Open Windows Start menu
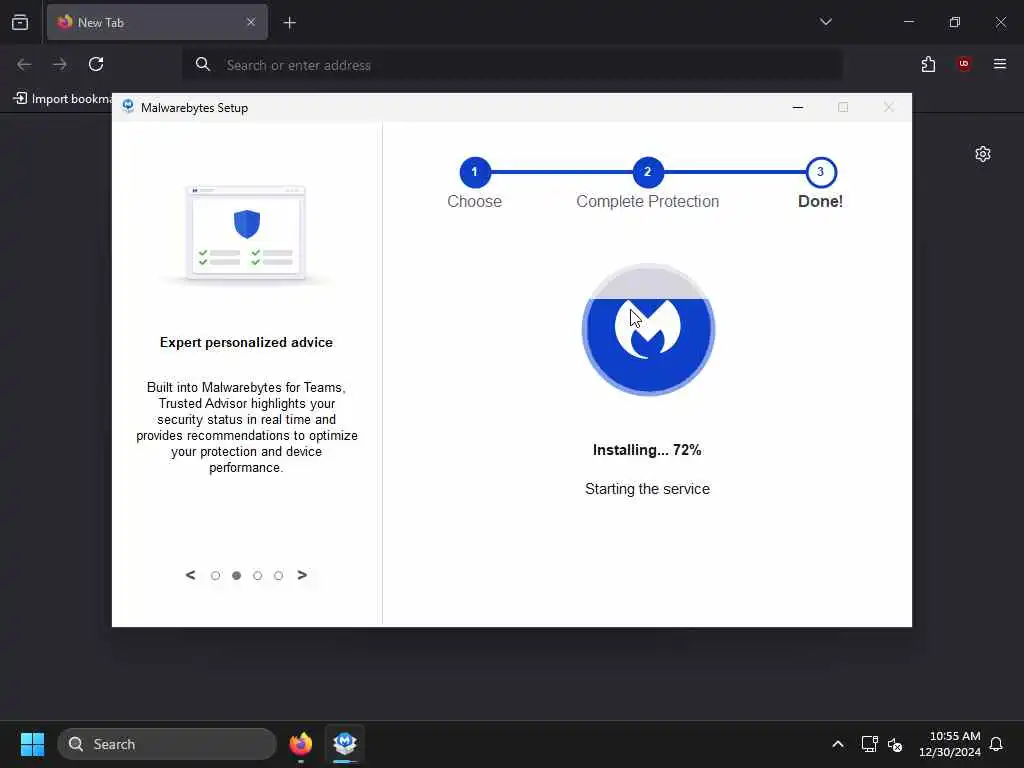Image resolution: width=1024 pixels, height=768 pixels. (32, 744)
